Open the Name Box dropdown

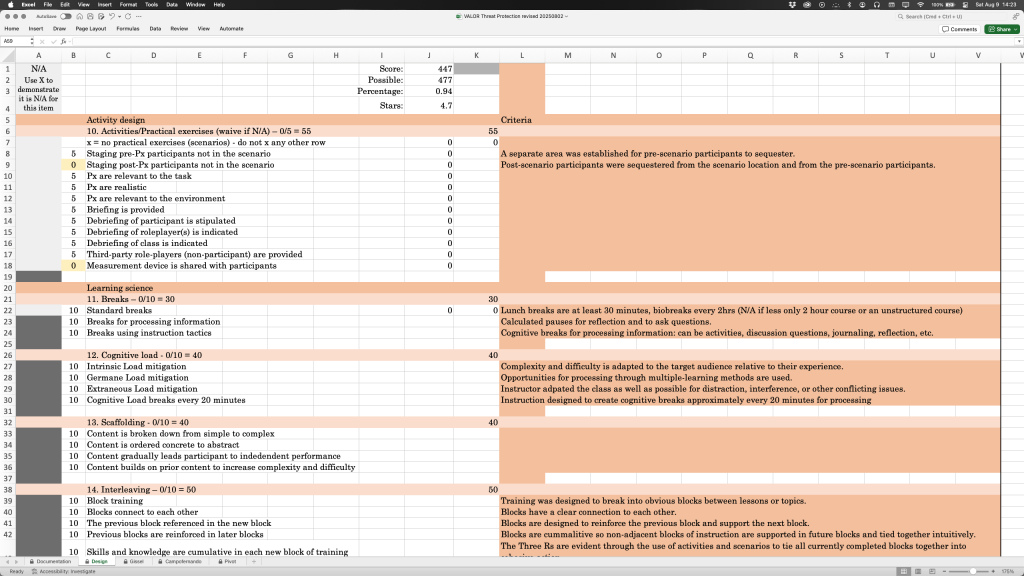pos(31,41)
